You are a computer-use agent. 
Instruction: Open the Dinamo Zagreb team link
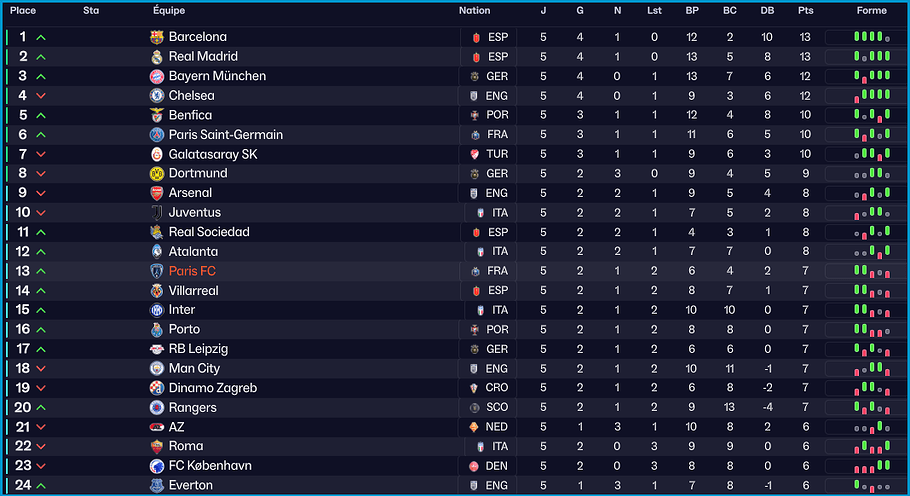coord(213,388)
